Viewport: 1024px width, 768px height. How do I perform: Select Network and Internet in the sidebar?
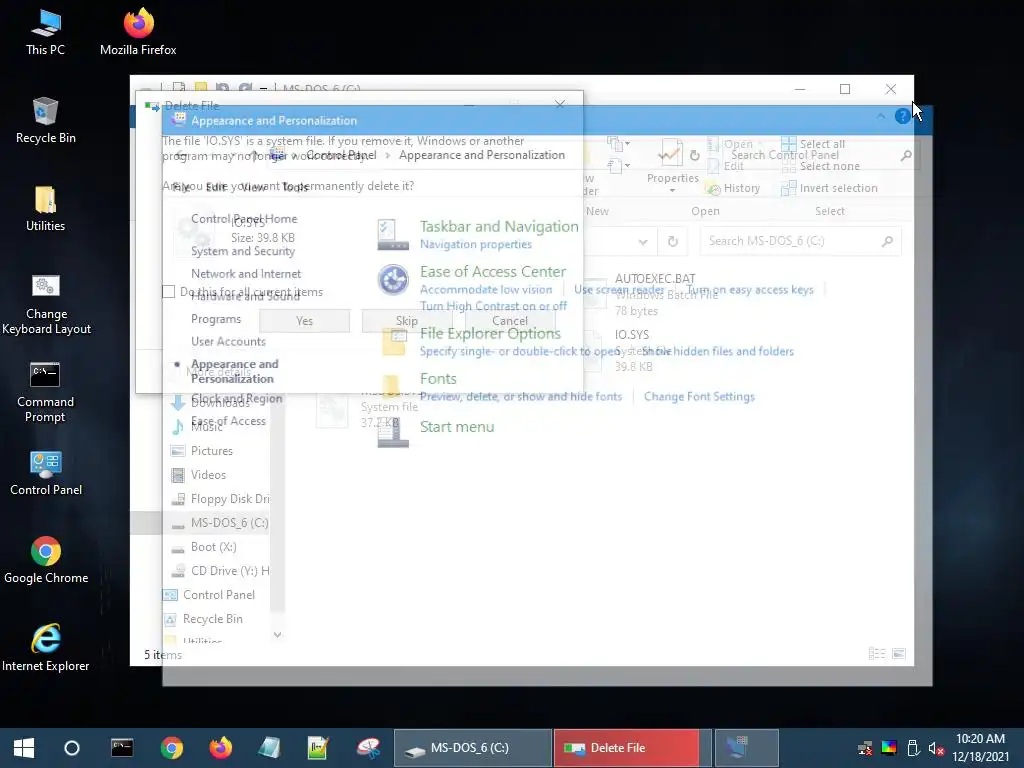(246, 274)
